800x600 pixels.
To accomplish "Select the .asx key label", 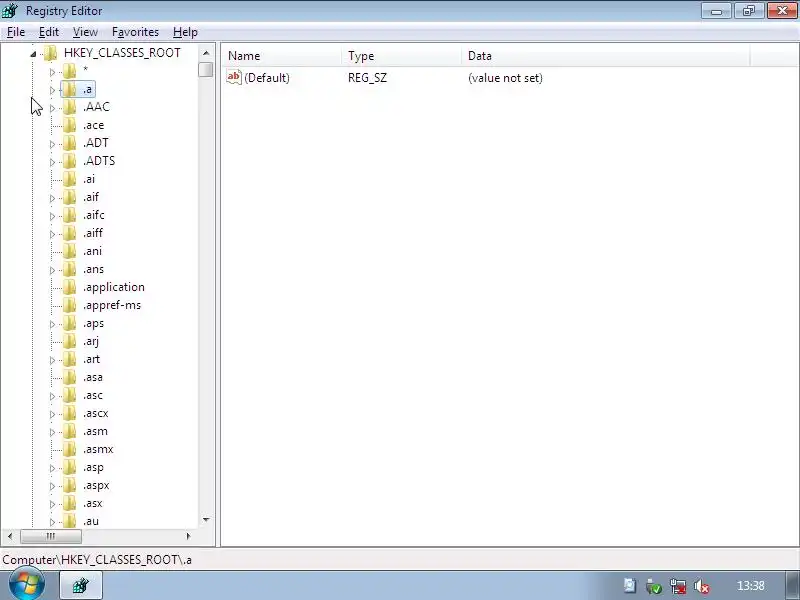I will pyautogui.click(x=93, y=504).
